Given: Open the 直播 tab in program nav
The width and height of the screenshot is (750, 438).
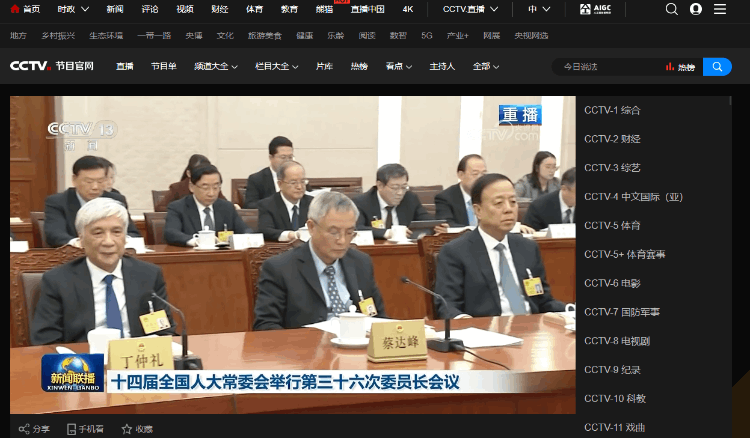Looking at the screenshot, I should click(124, 66).
